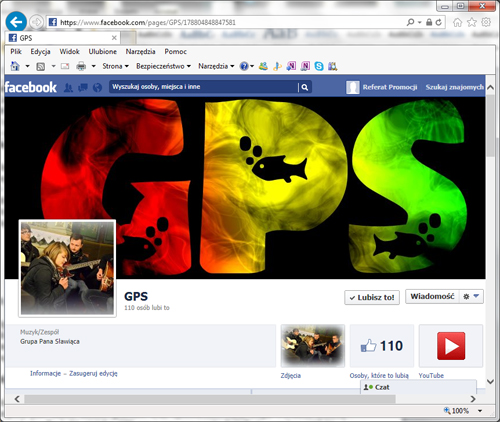Viewport: 500px width, 422px height.
Task: Click the Referat Promocji profile avatar
Action: [353, 87]
